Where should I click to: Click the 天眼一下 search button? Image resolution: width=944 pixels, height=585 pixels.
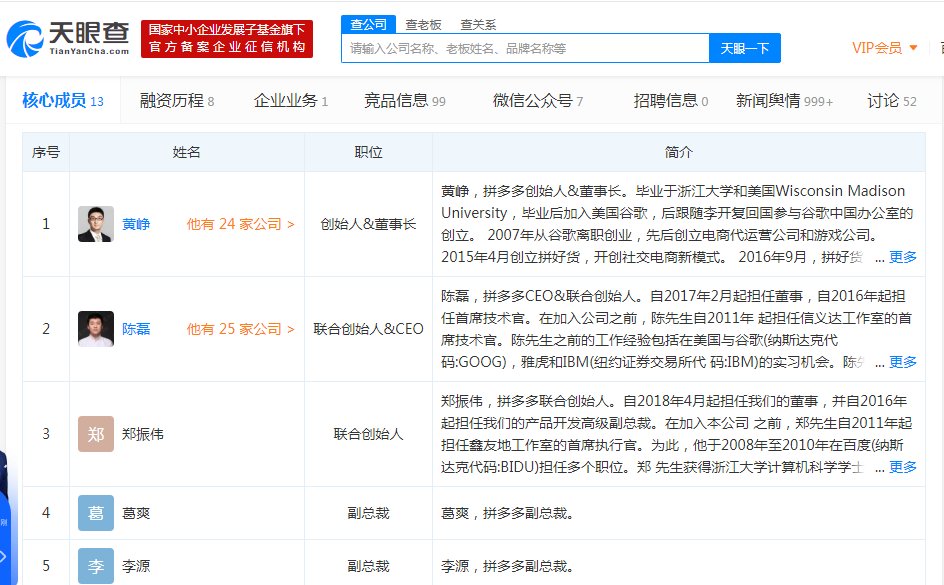[x=745, y=48]
